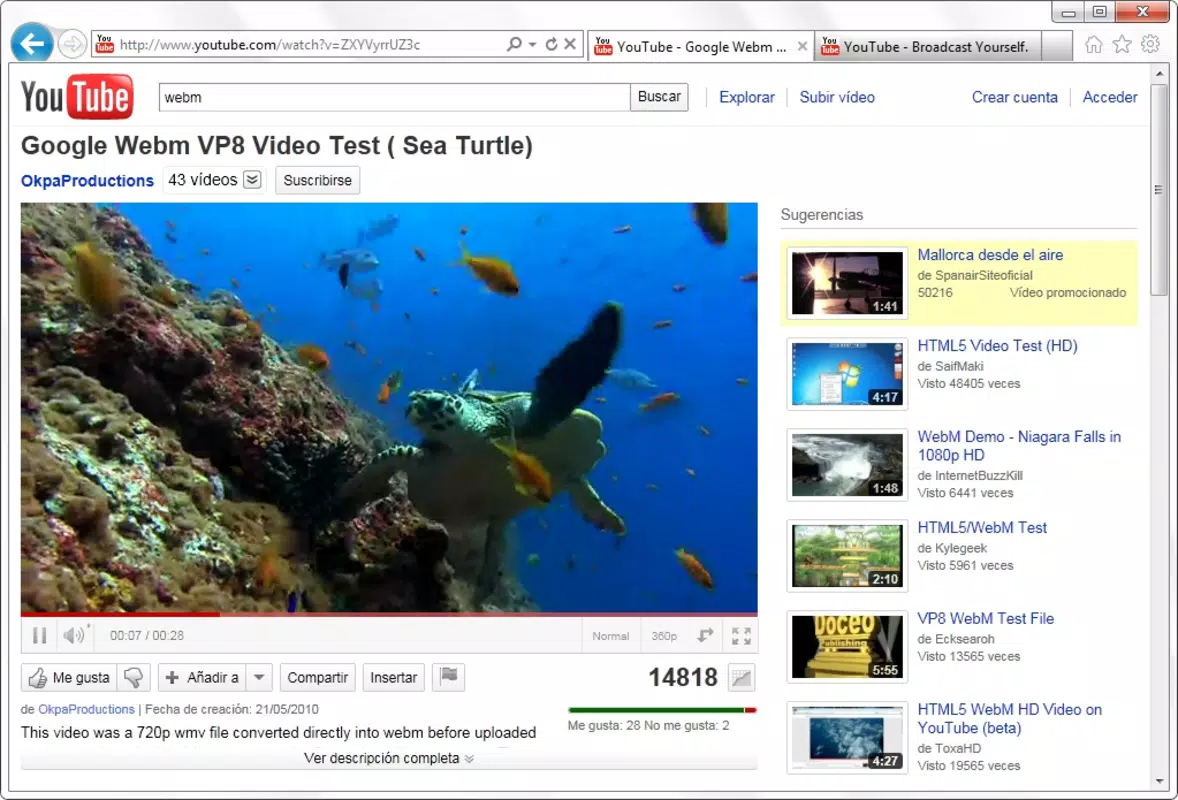The height and width of the screenshot is (800, 1178).
Task: Open the VP8 WebM Test File link
Action: point(985,618)
